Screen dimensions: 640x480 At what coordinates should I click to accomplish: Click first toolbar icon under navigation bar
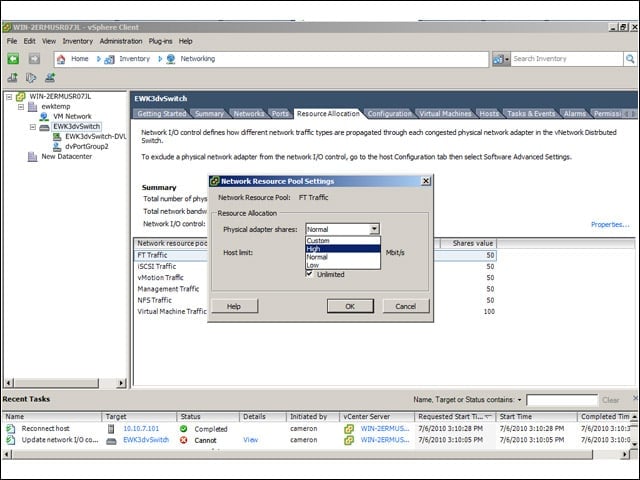(13, 78)
